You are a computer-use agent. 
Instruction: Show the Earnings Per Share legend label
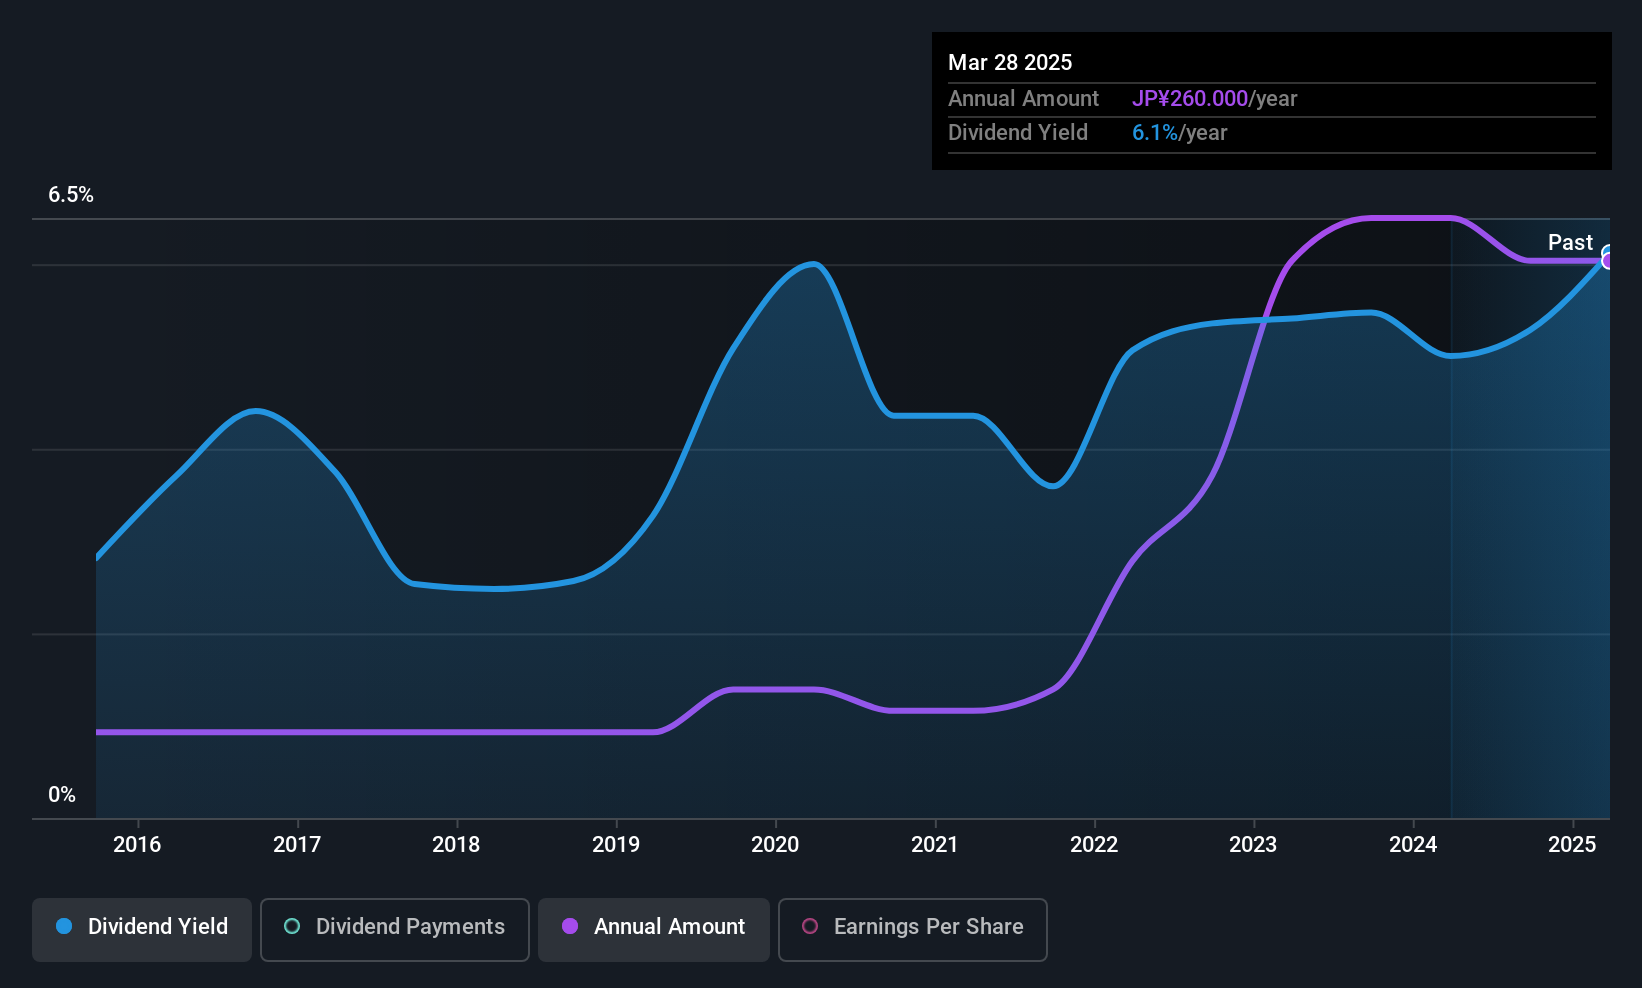(928, 926)
